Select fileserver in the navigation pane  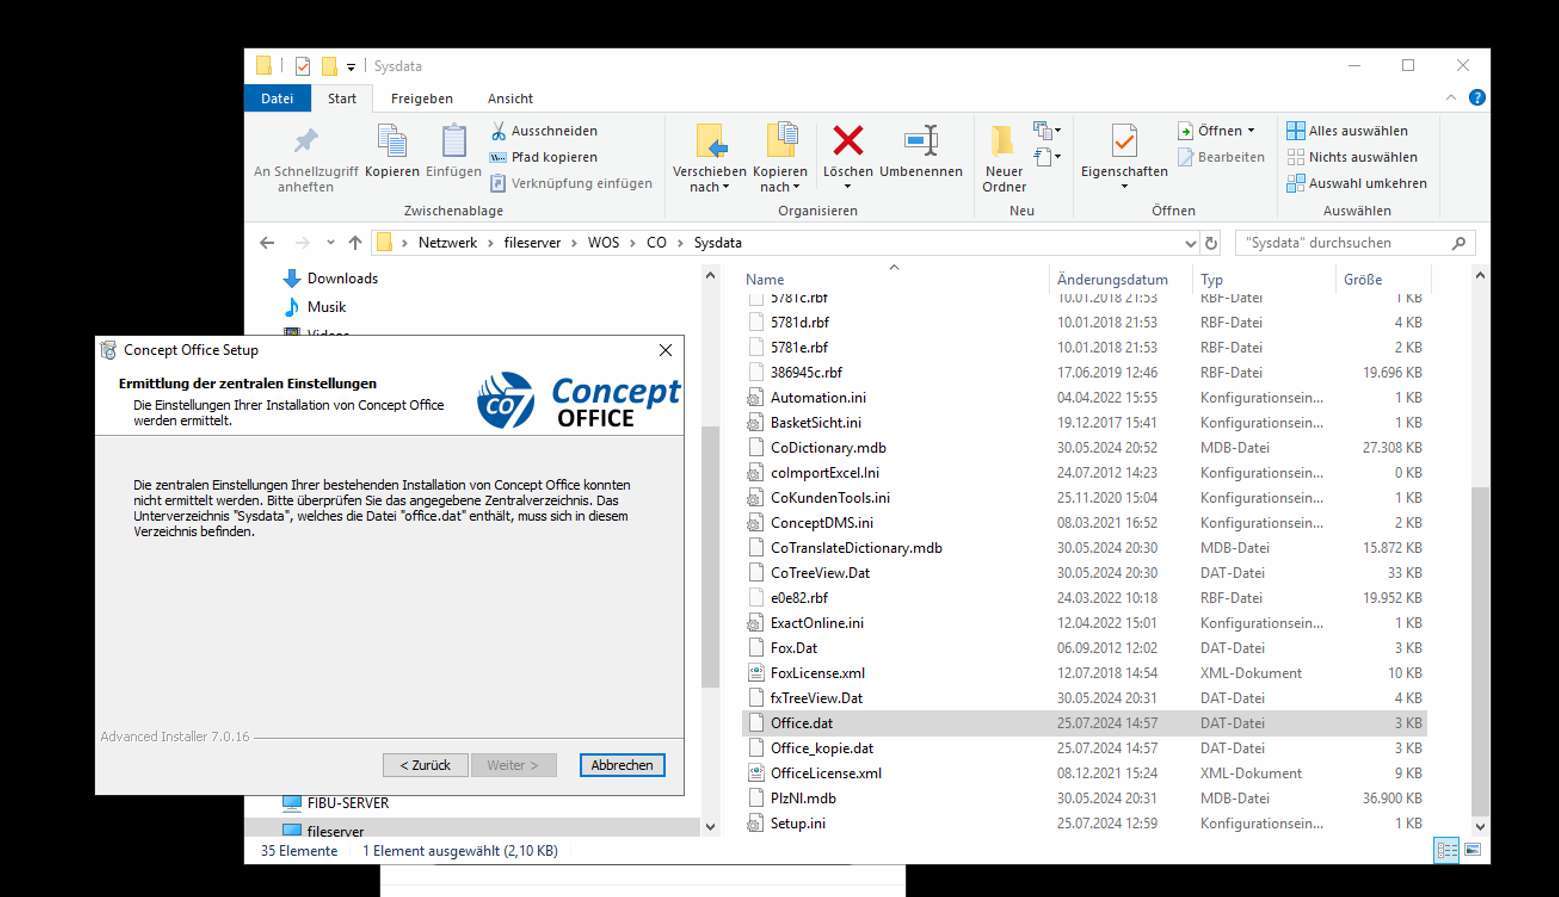click(335, 831)
